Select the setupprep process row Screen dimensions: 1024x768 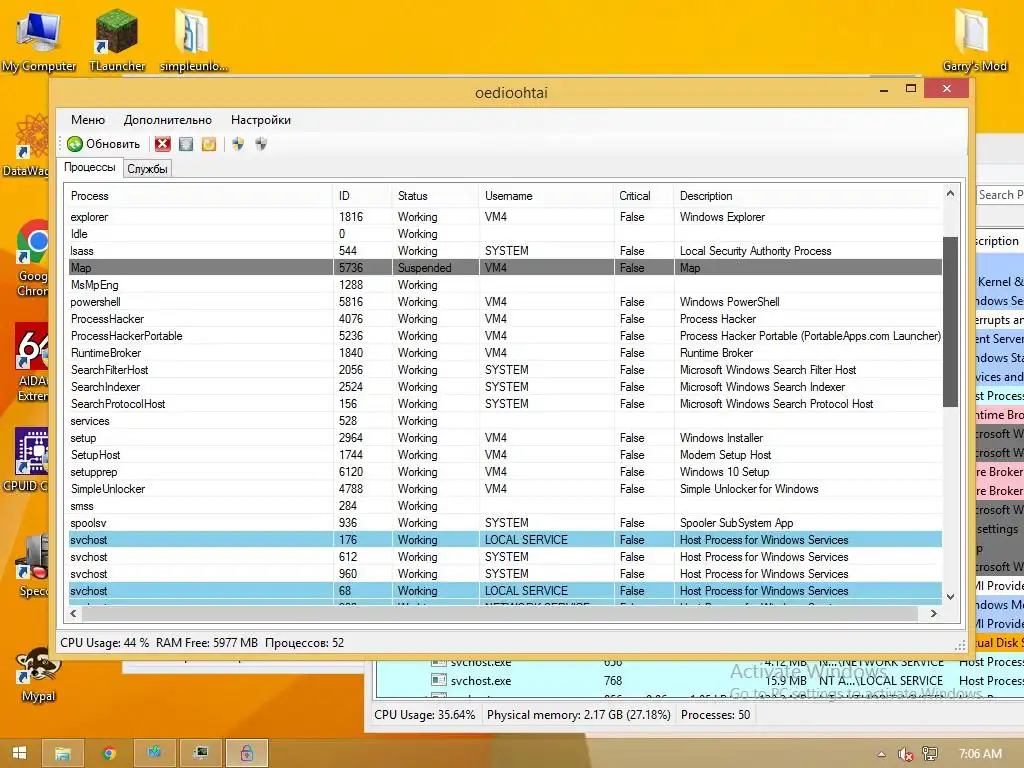[x=505, y=472]
